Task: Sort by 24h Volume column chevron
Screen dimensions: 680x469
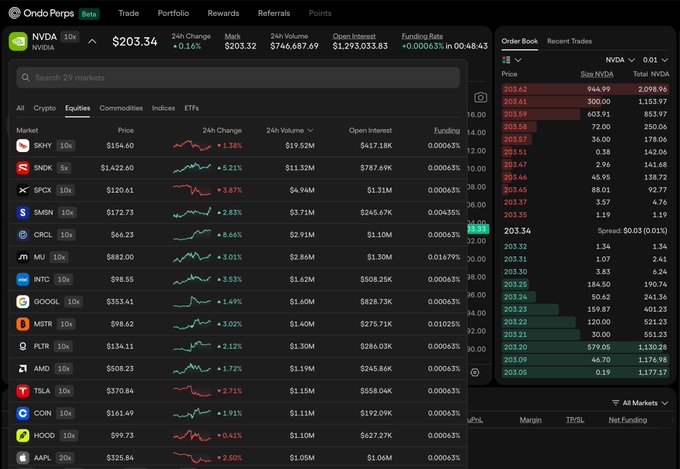Action: click(311, 131)
